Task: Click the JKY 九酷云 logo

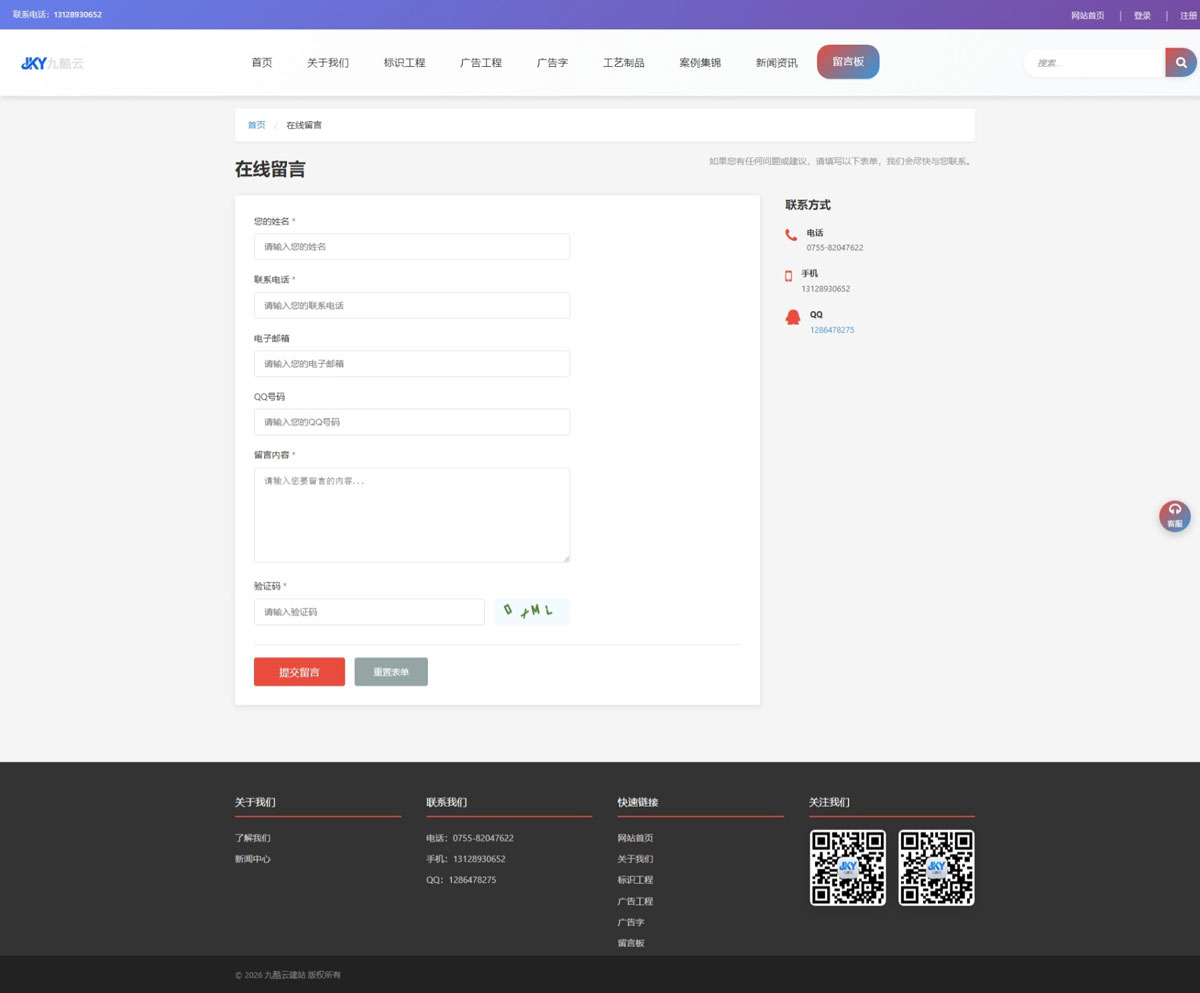Action: (x=54, y=62)
